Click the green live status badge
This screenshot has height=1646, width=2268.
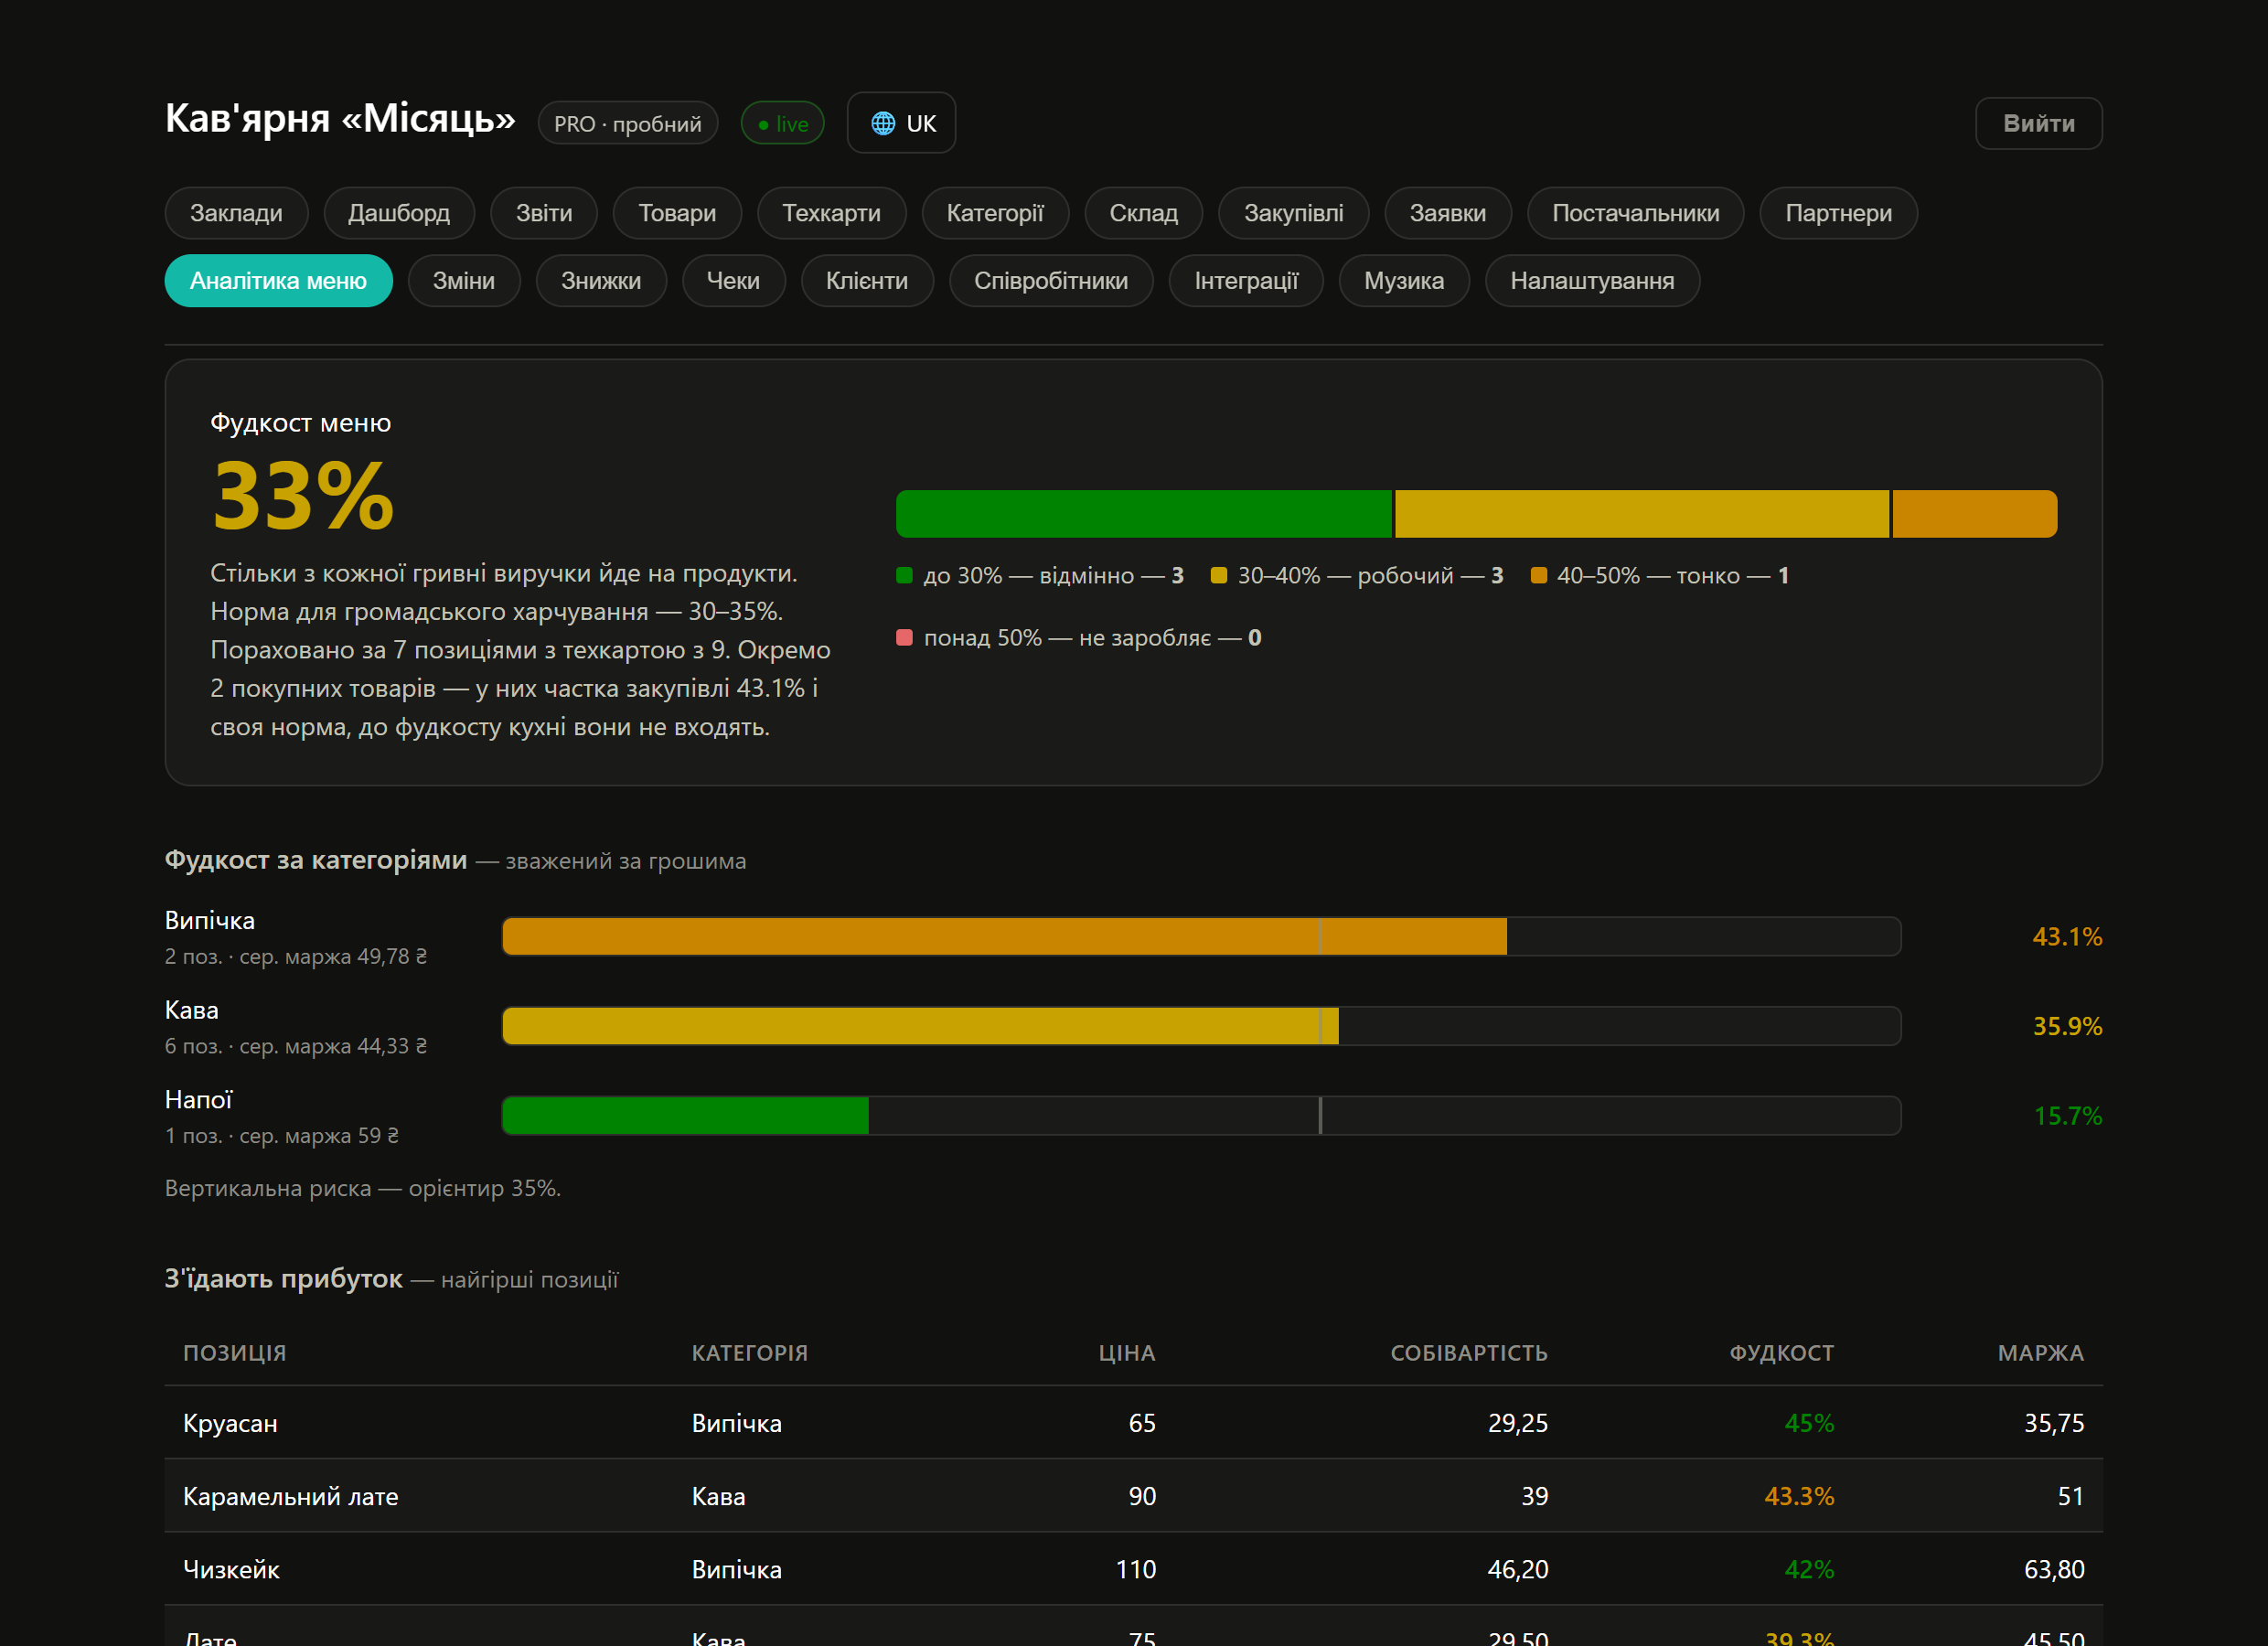pyautogui.click(x=783, y=123)
